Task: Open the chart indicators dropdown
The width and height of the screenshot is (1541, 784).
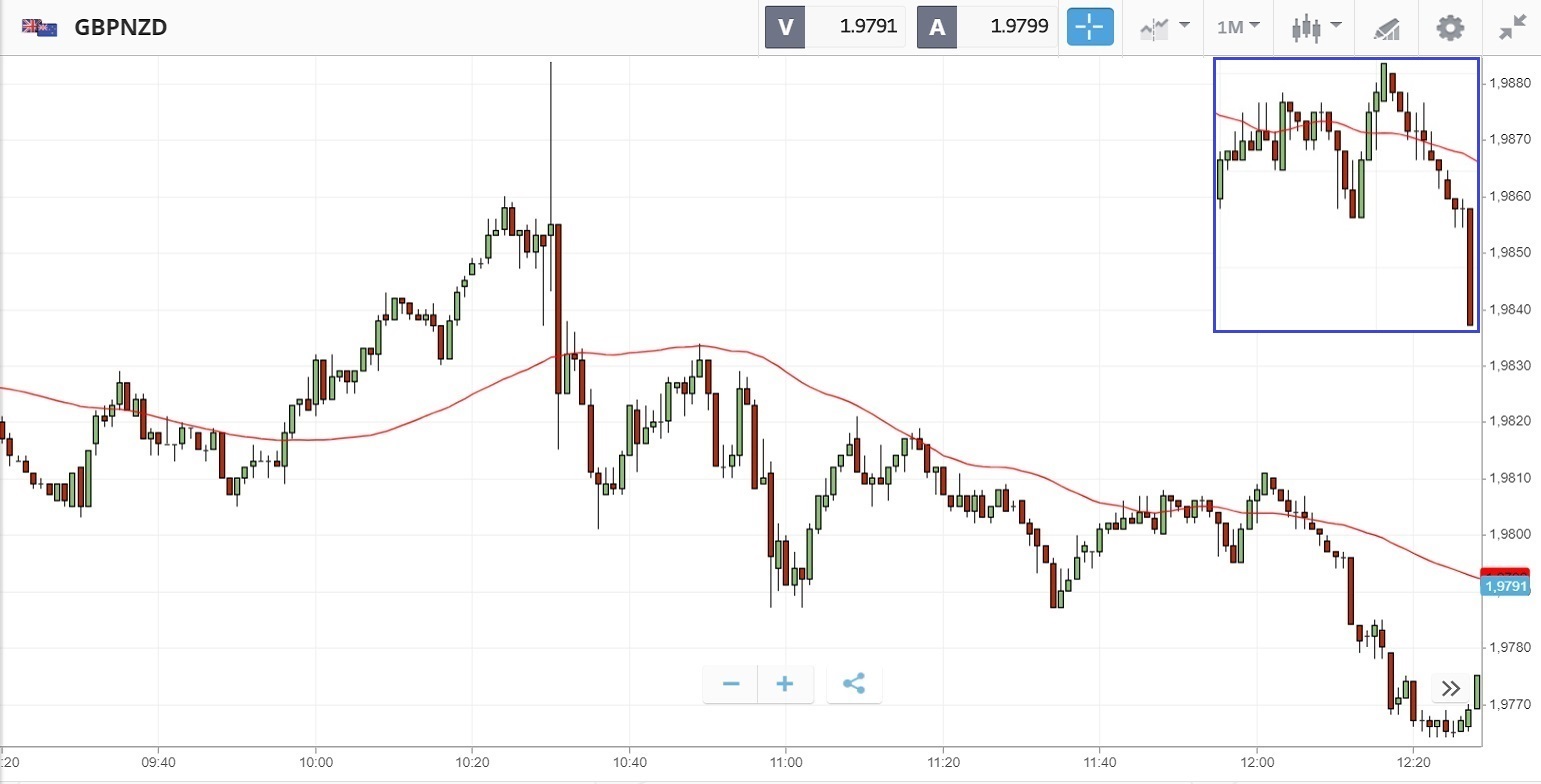Action: pos(1164,27)
